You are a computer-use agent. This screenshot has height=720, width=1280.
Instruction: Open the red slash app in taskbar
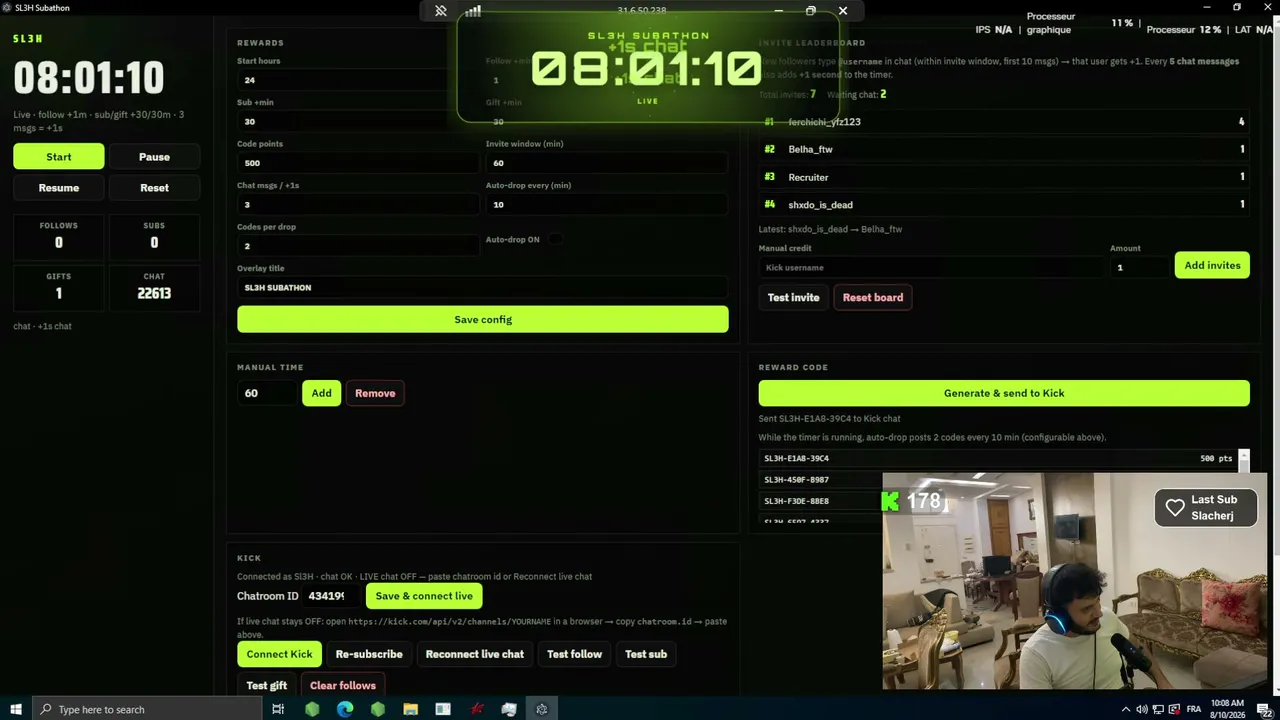[477, 709]
